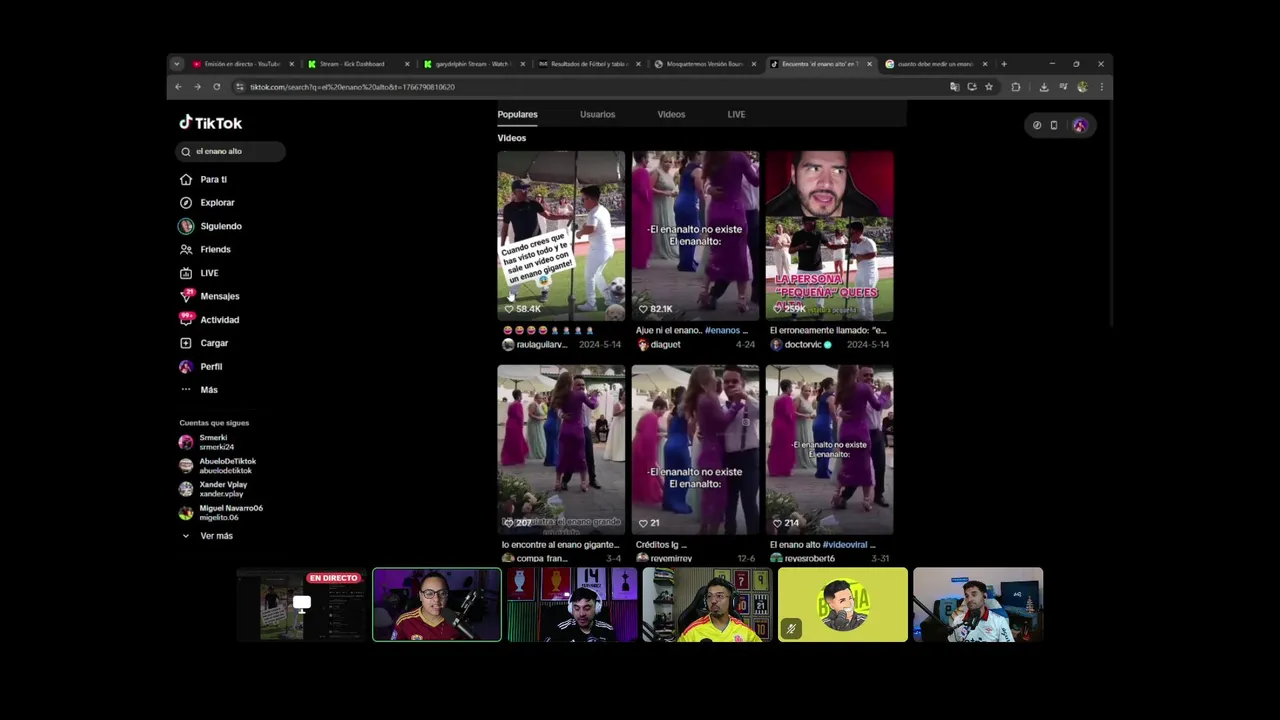This screenshot has width=1280, height=720.
Task: Open browser downloads icon
Action: pos(1044,87)
